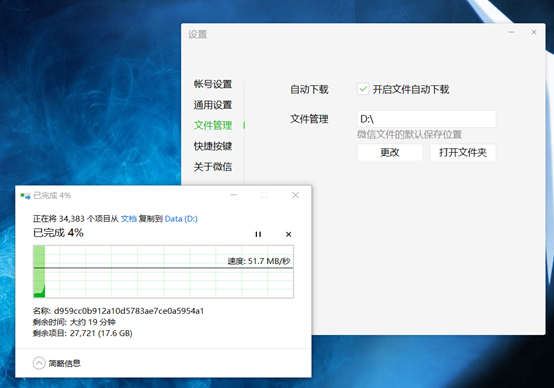Click the 打开文件夹 button
Screen dimensions: 554x388
(463, 152)
